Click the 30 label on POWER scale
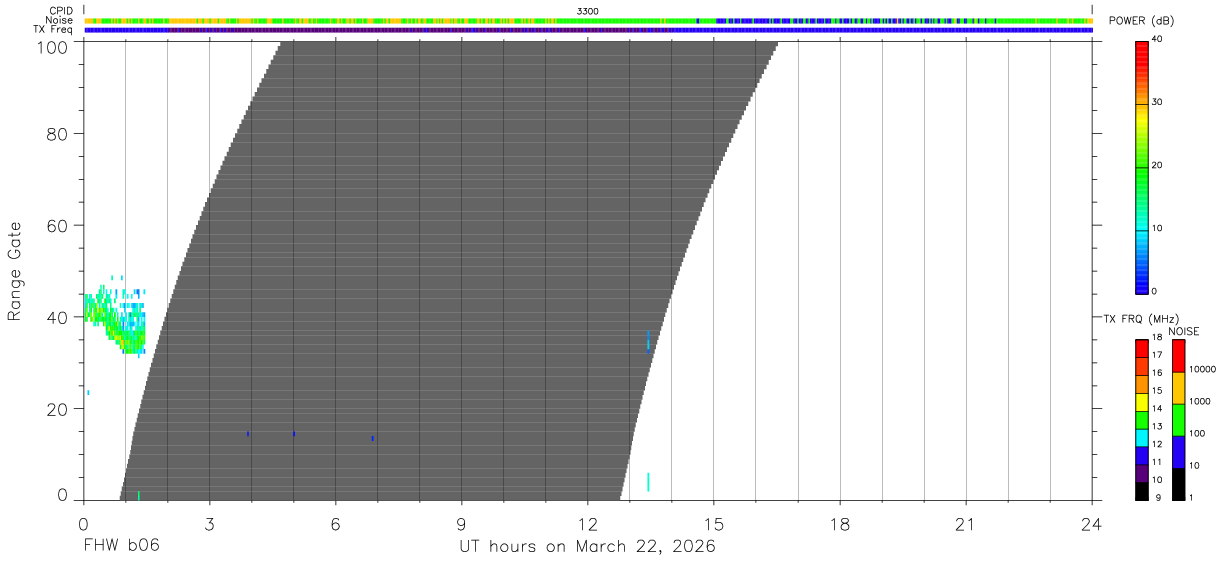Viewport: 1228px width, 567px height. [x=1158, y=103]
